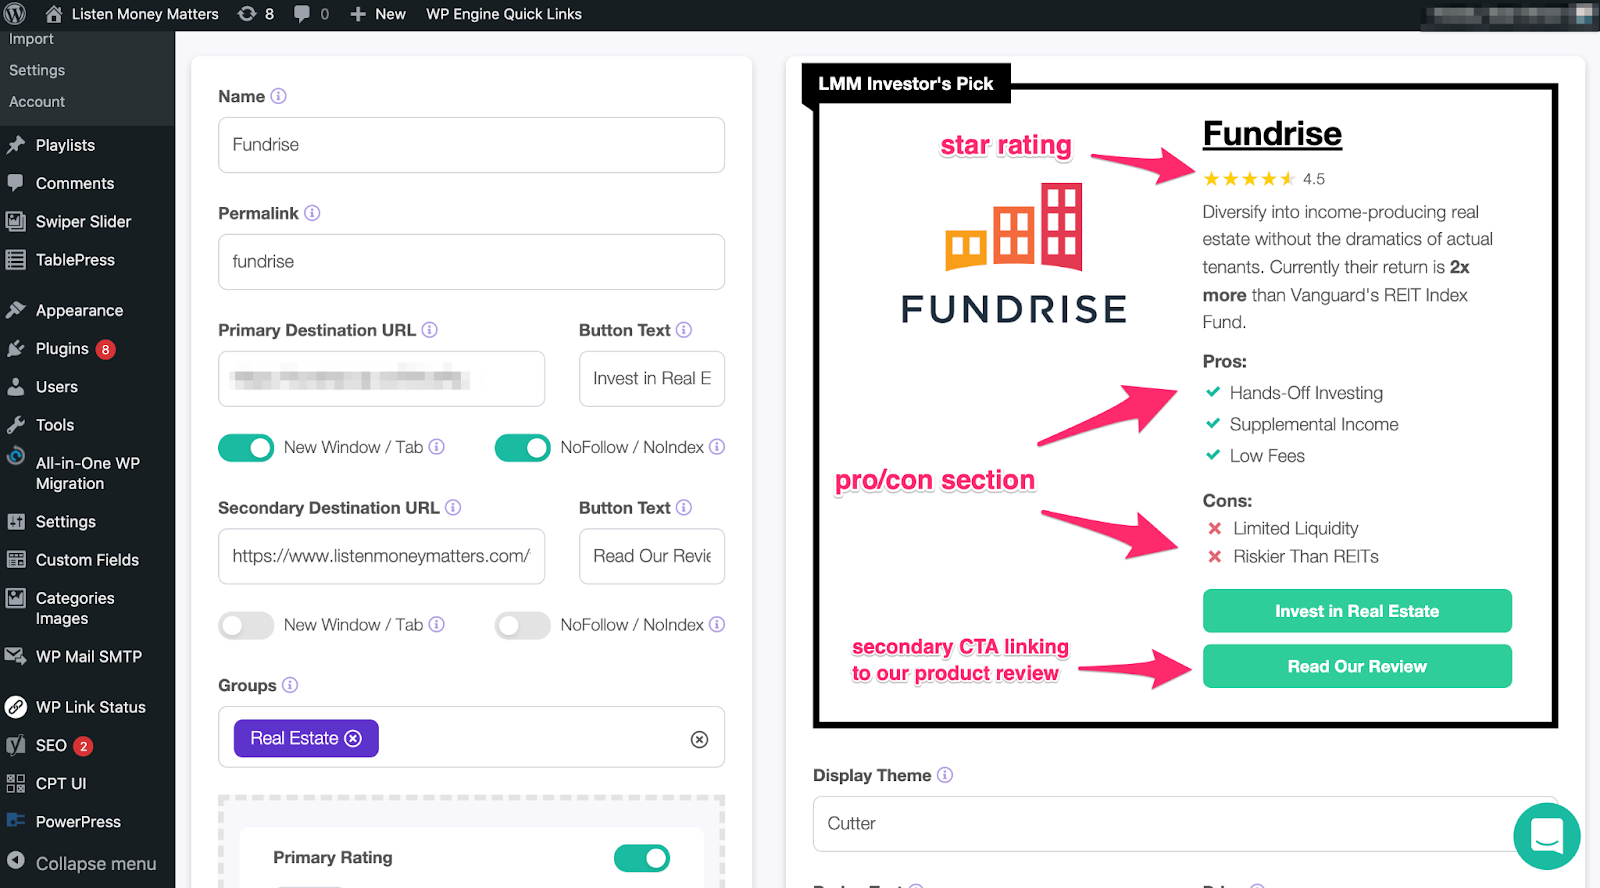Enable secondary New Window / Tab switch
1600x888 pixels.
coord(246,625)
